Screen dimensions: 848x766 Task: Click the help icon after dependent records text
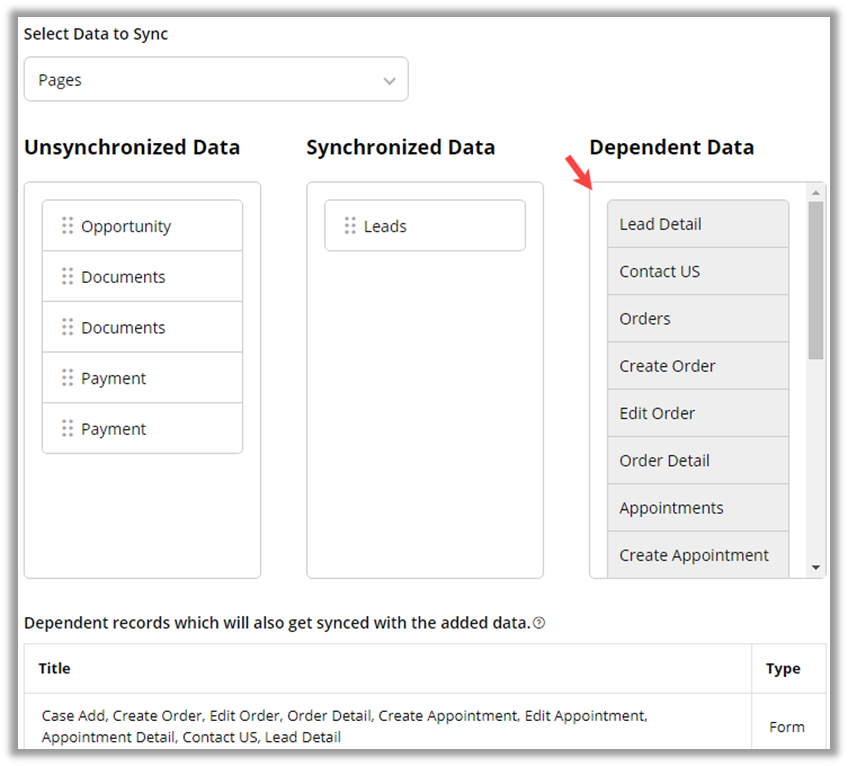tap(539, 623)
